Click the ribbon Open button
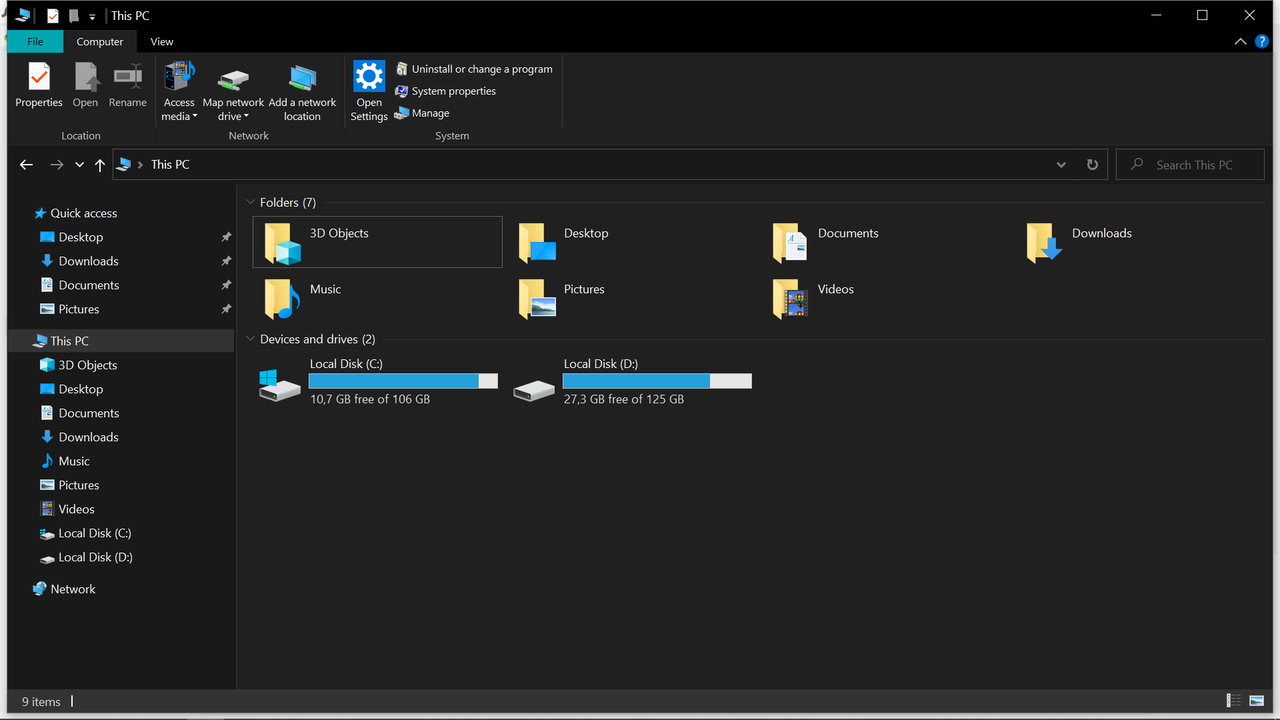1280x720 pixels. coord(85,85)
